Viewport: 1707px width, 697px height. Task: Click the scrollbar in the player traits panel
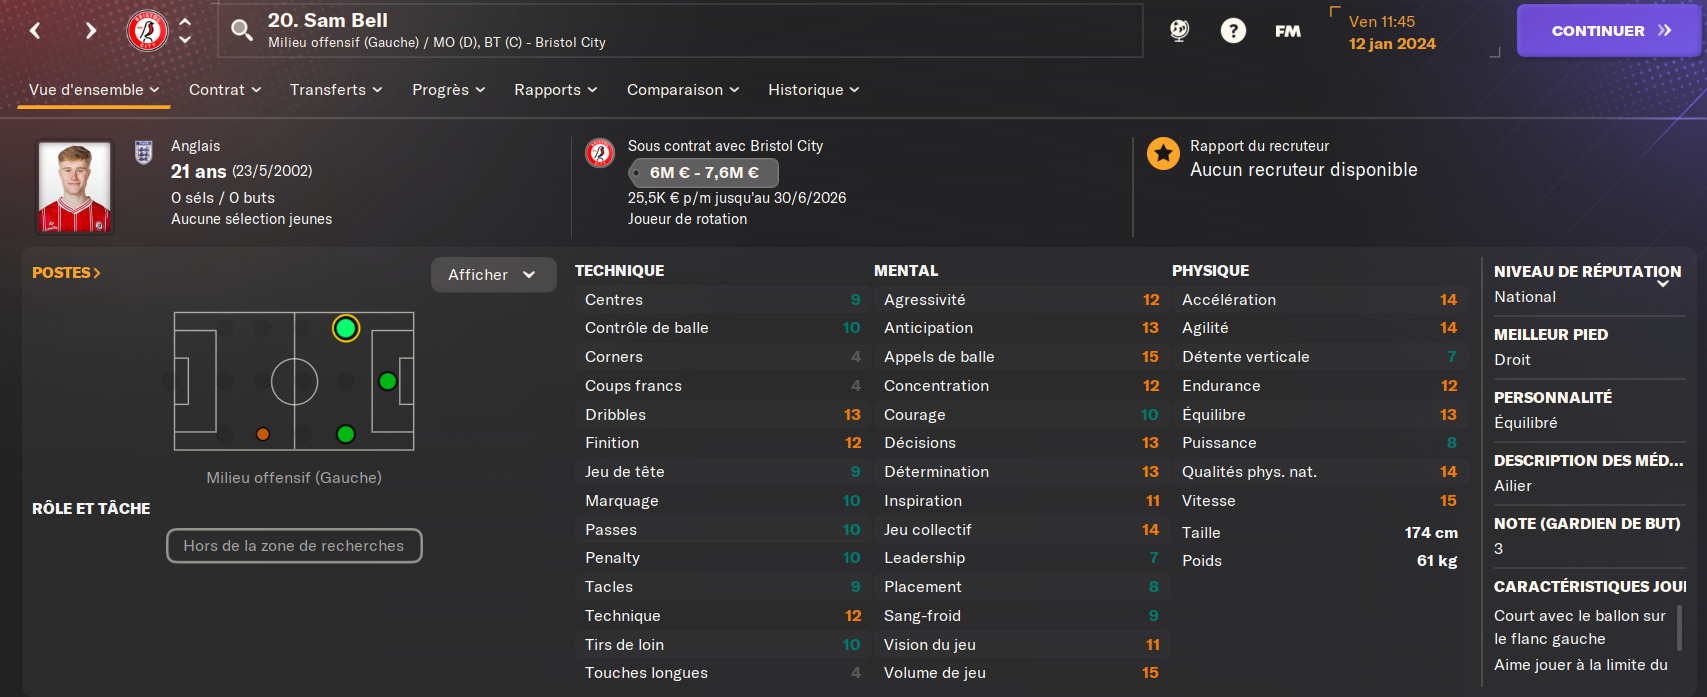coord(1679,627)
